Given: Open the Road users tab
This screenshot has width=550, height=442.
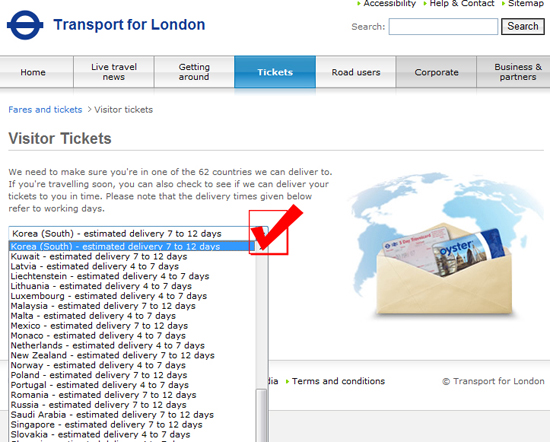Looking at the screenshot, I should [x=356, y=72].
